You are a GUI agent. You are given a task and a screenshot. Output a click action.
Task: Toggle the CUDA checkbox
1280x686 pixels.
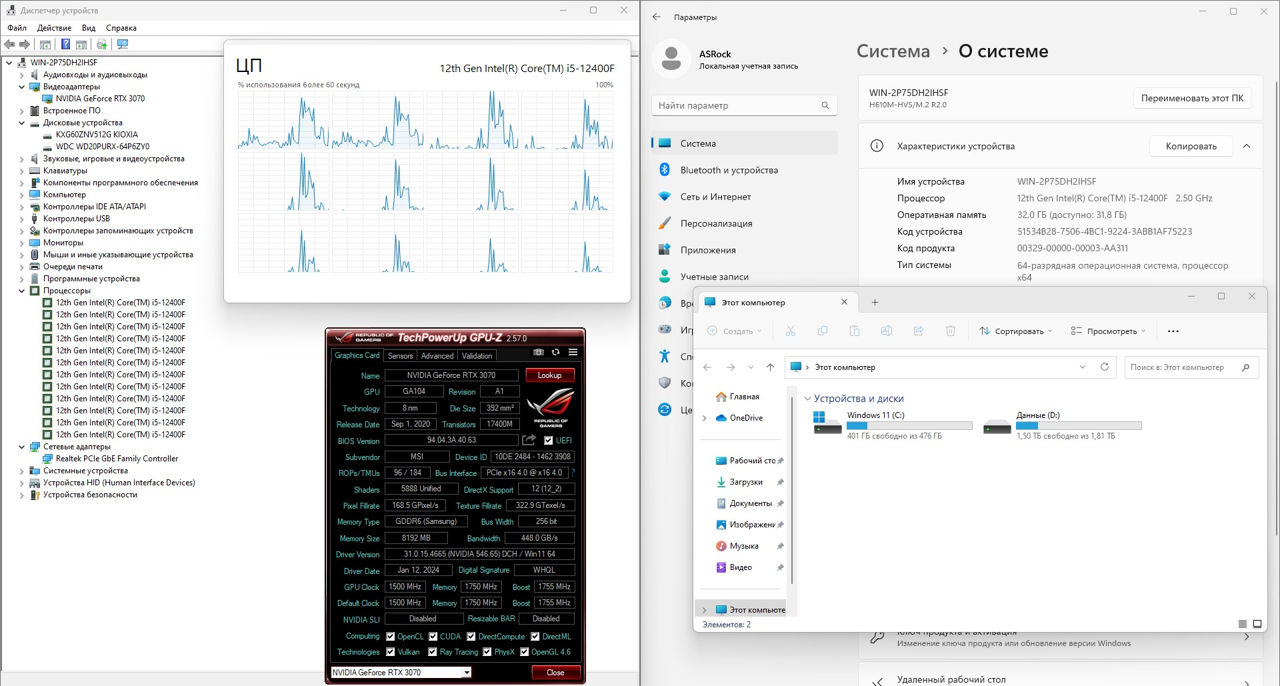[x=433, y=636]
